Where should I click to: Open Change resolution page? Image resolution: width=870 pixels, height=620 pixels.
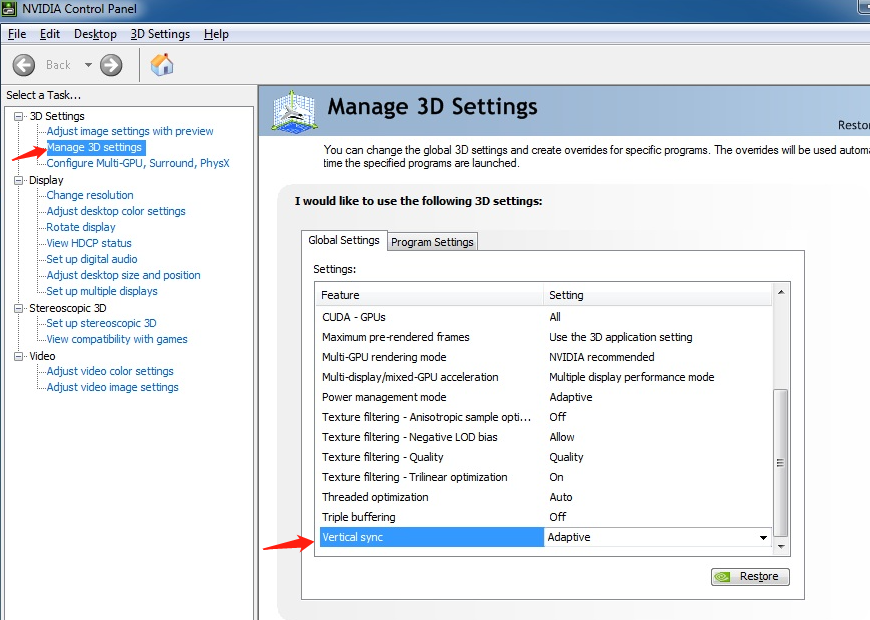(90, 195)
